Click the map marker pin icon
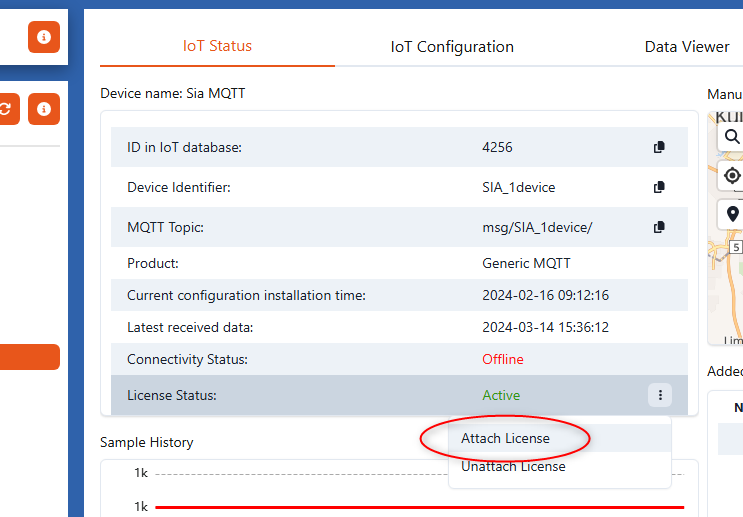Image resolution: width=743 pixels, height=517 pixels. [x=732, y=214]
